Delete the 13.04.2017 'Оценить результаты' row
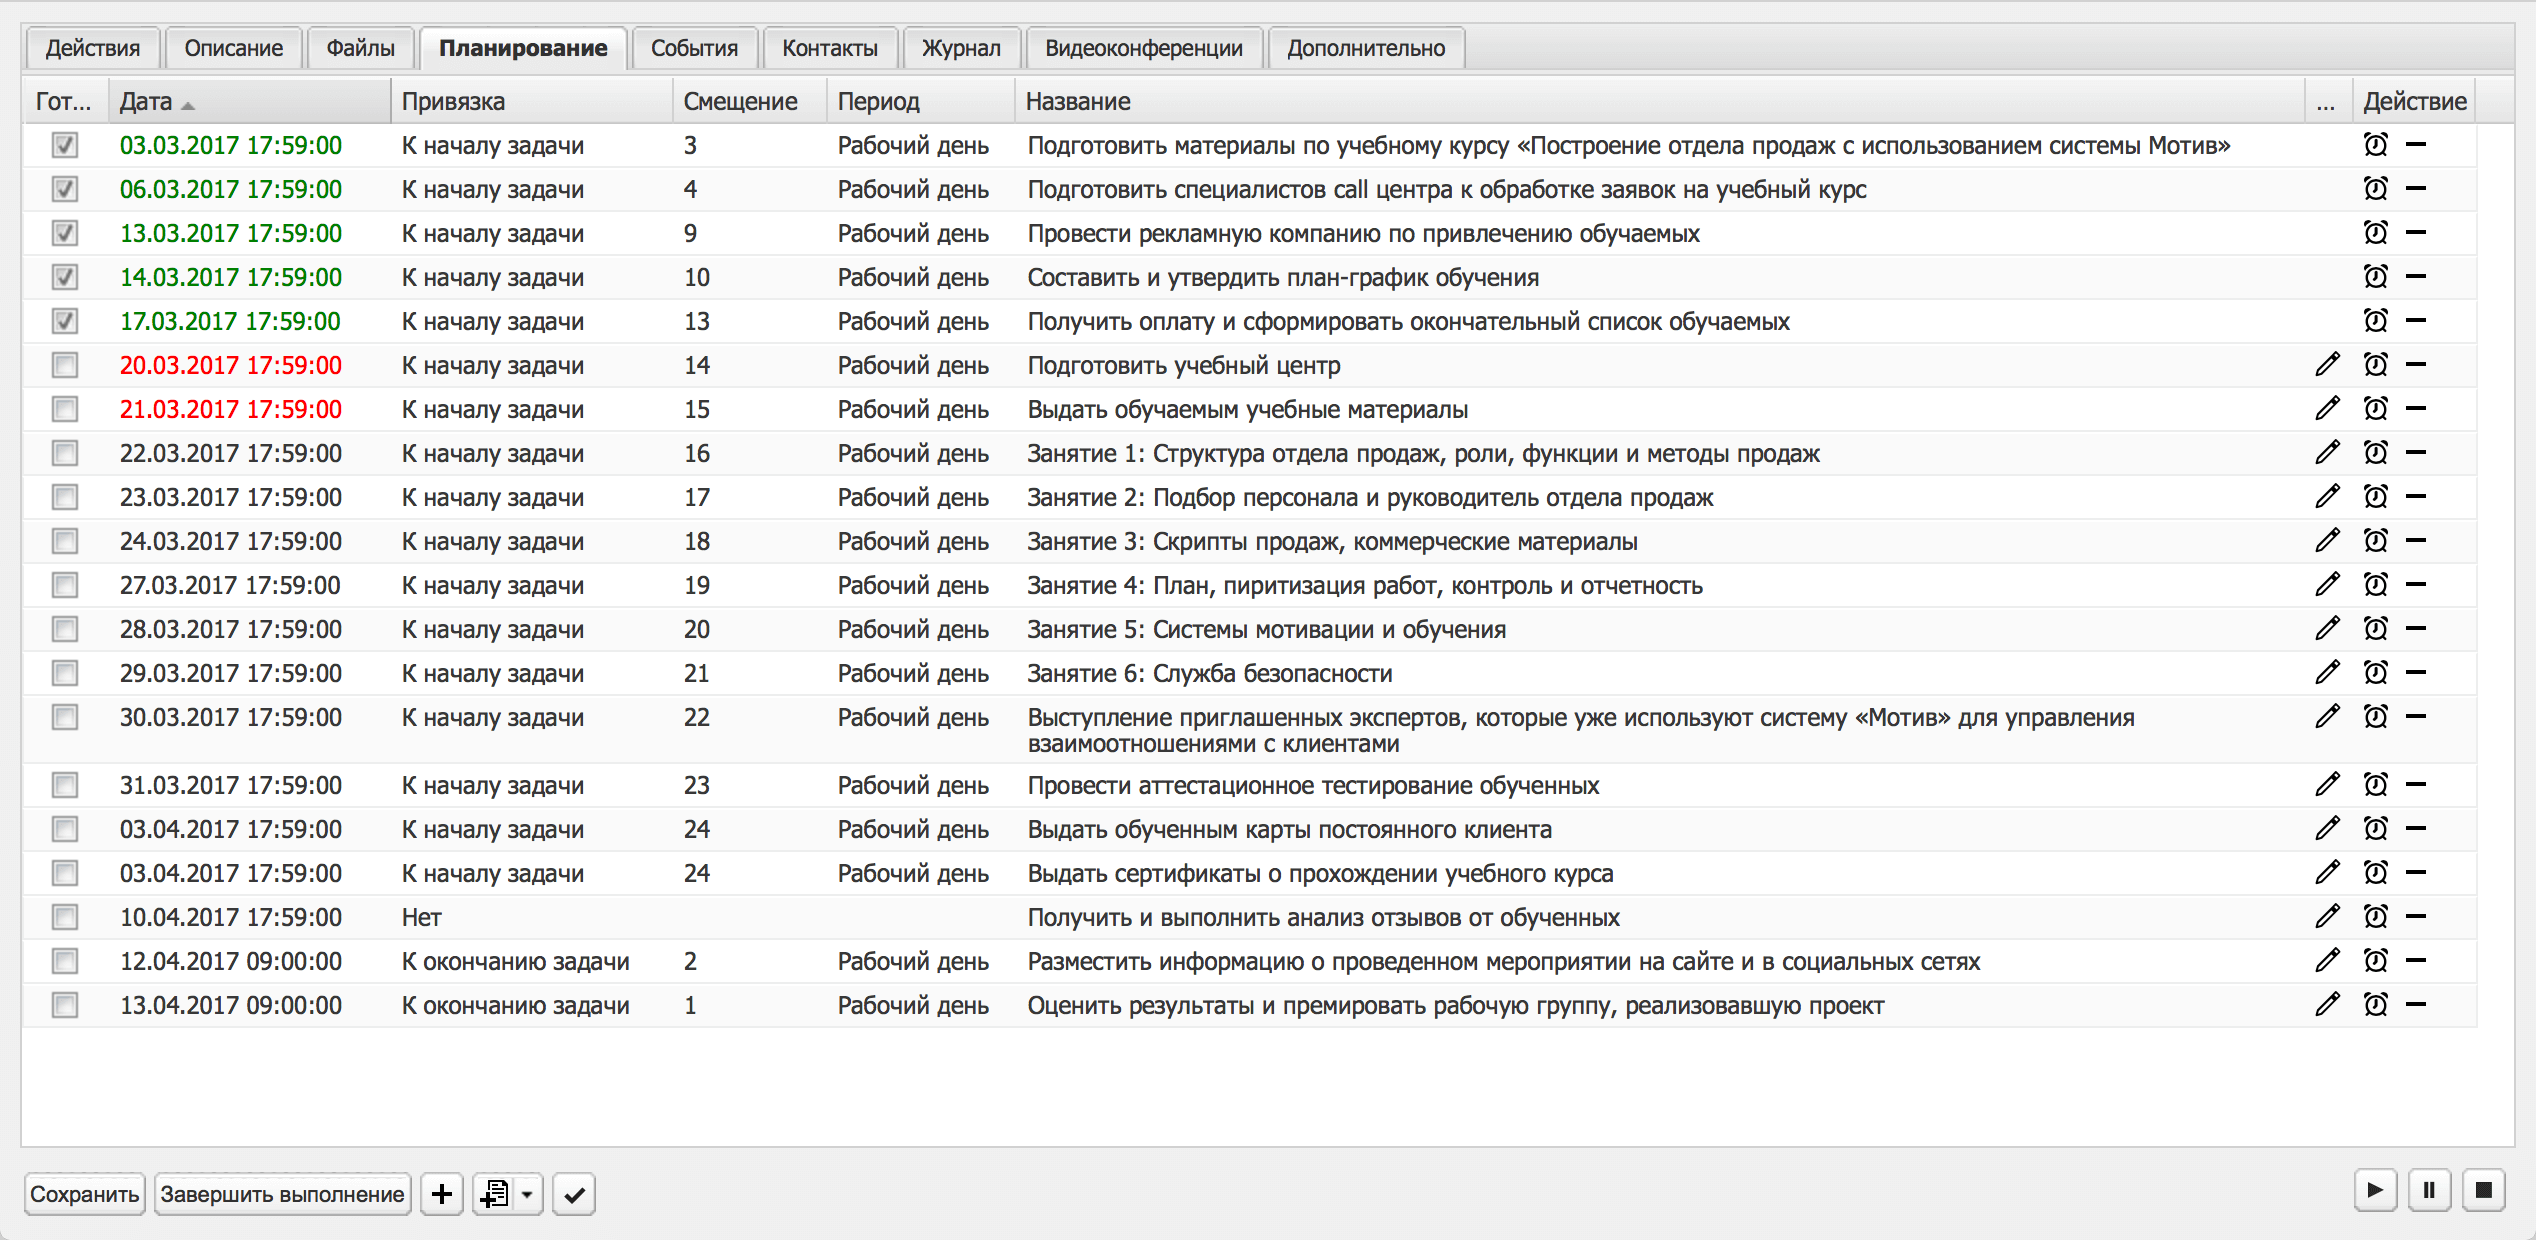The width and height of the screenshot is (2536, 1240). [2416, 1005]
